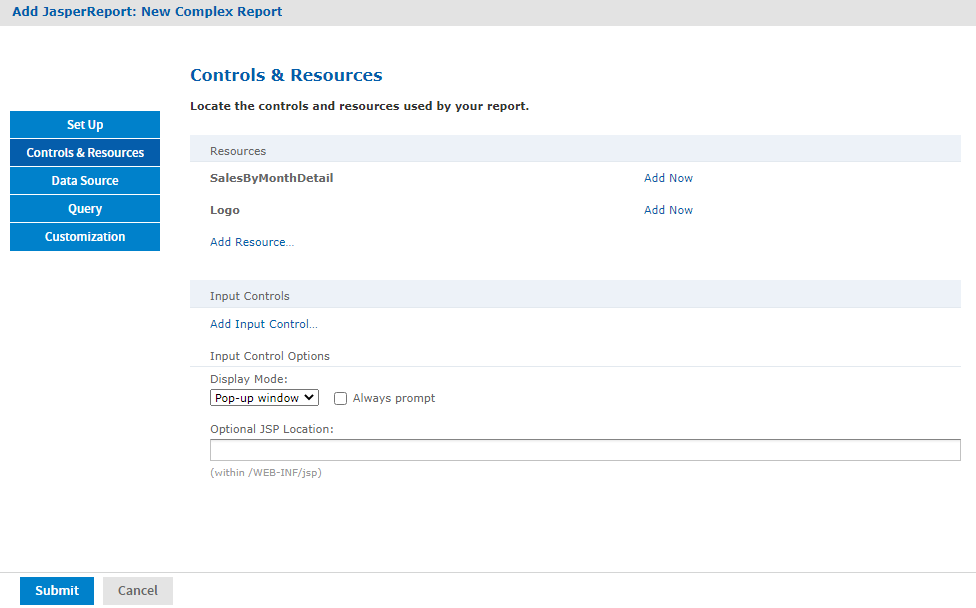Enable the Always prompt checkbox

click(x=340, y=398)
